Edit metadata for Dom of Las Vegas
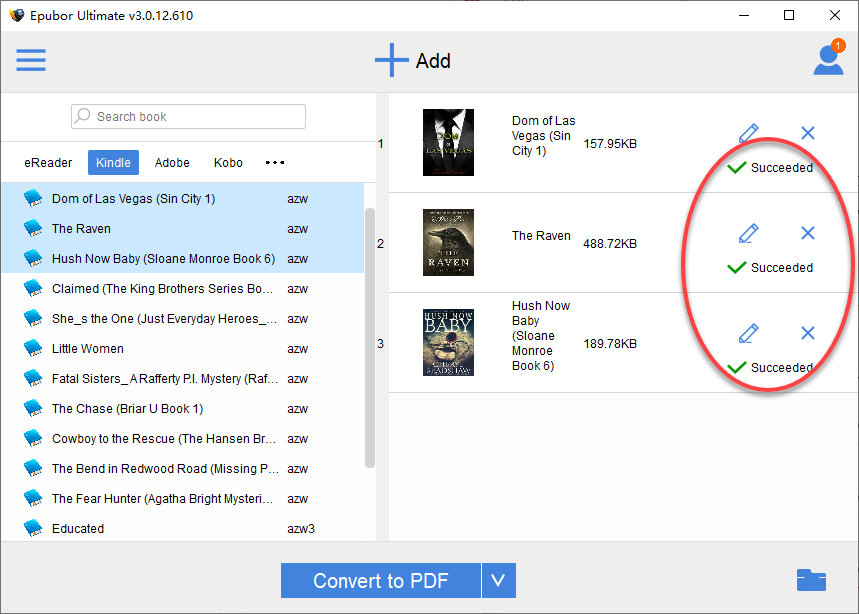This screenshot has width=859, height=614. [748, 133]
